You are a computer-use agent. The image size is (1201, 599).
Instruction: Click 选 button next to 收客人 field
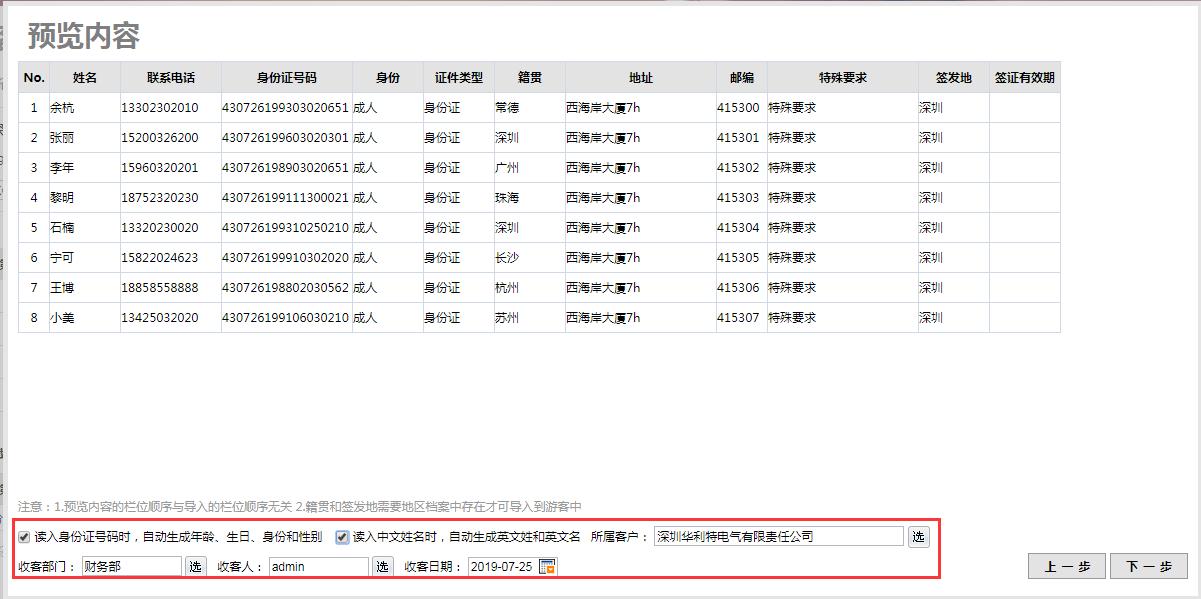[x=382, y=567]
